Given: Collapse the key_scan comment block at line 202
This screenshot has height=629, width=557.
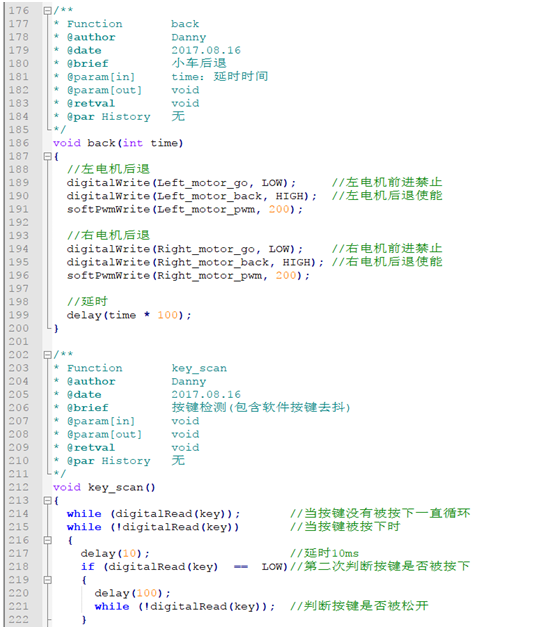Looking at the screenshot, I should 47,355.
